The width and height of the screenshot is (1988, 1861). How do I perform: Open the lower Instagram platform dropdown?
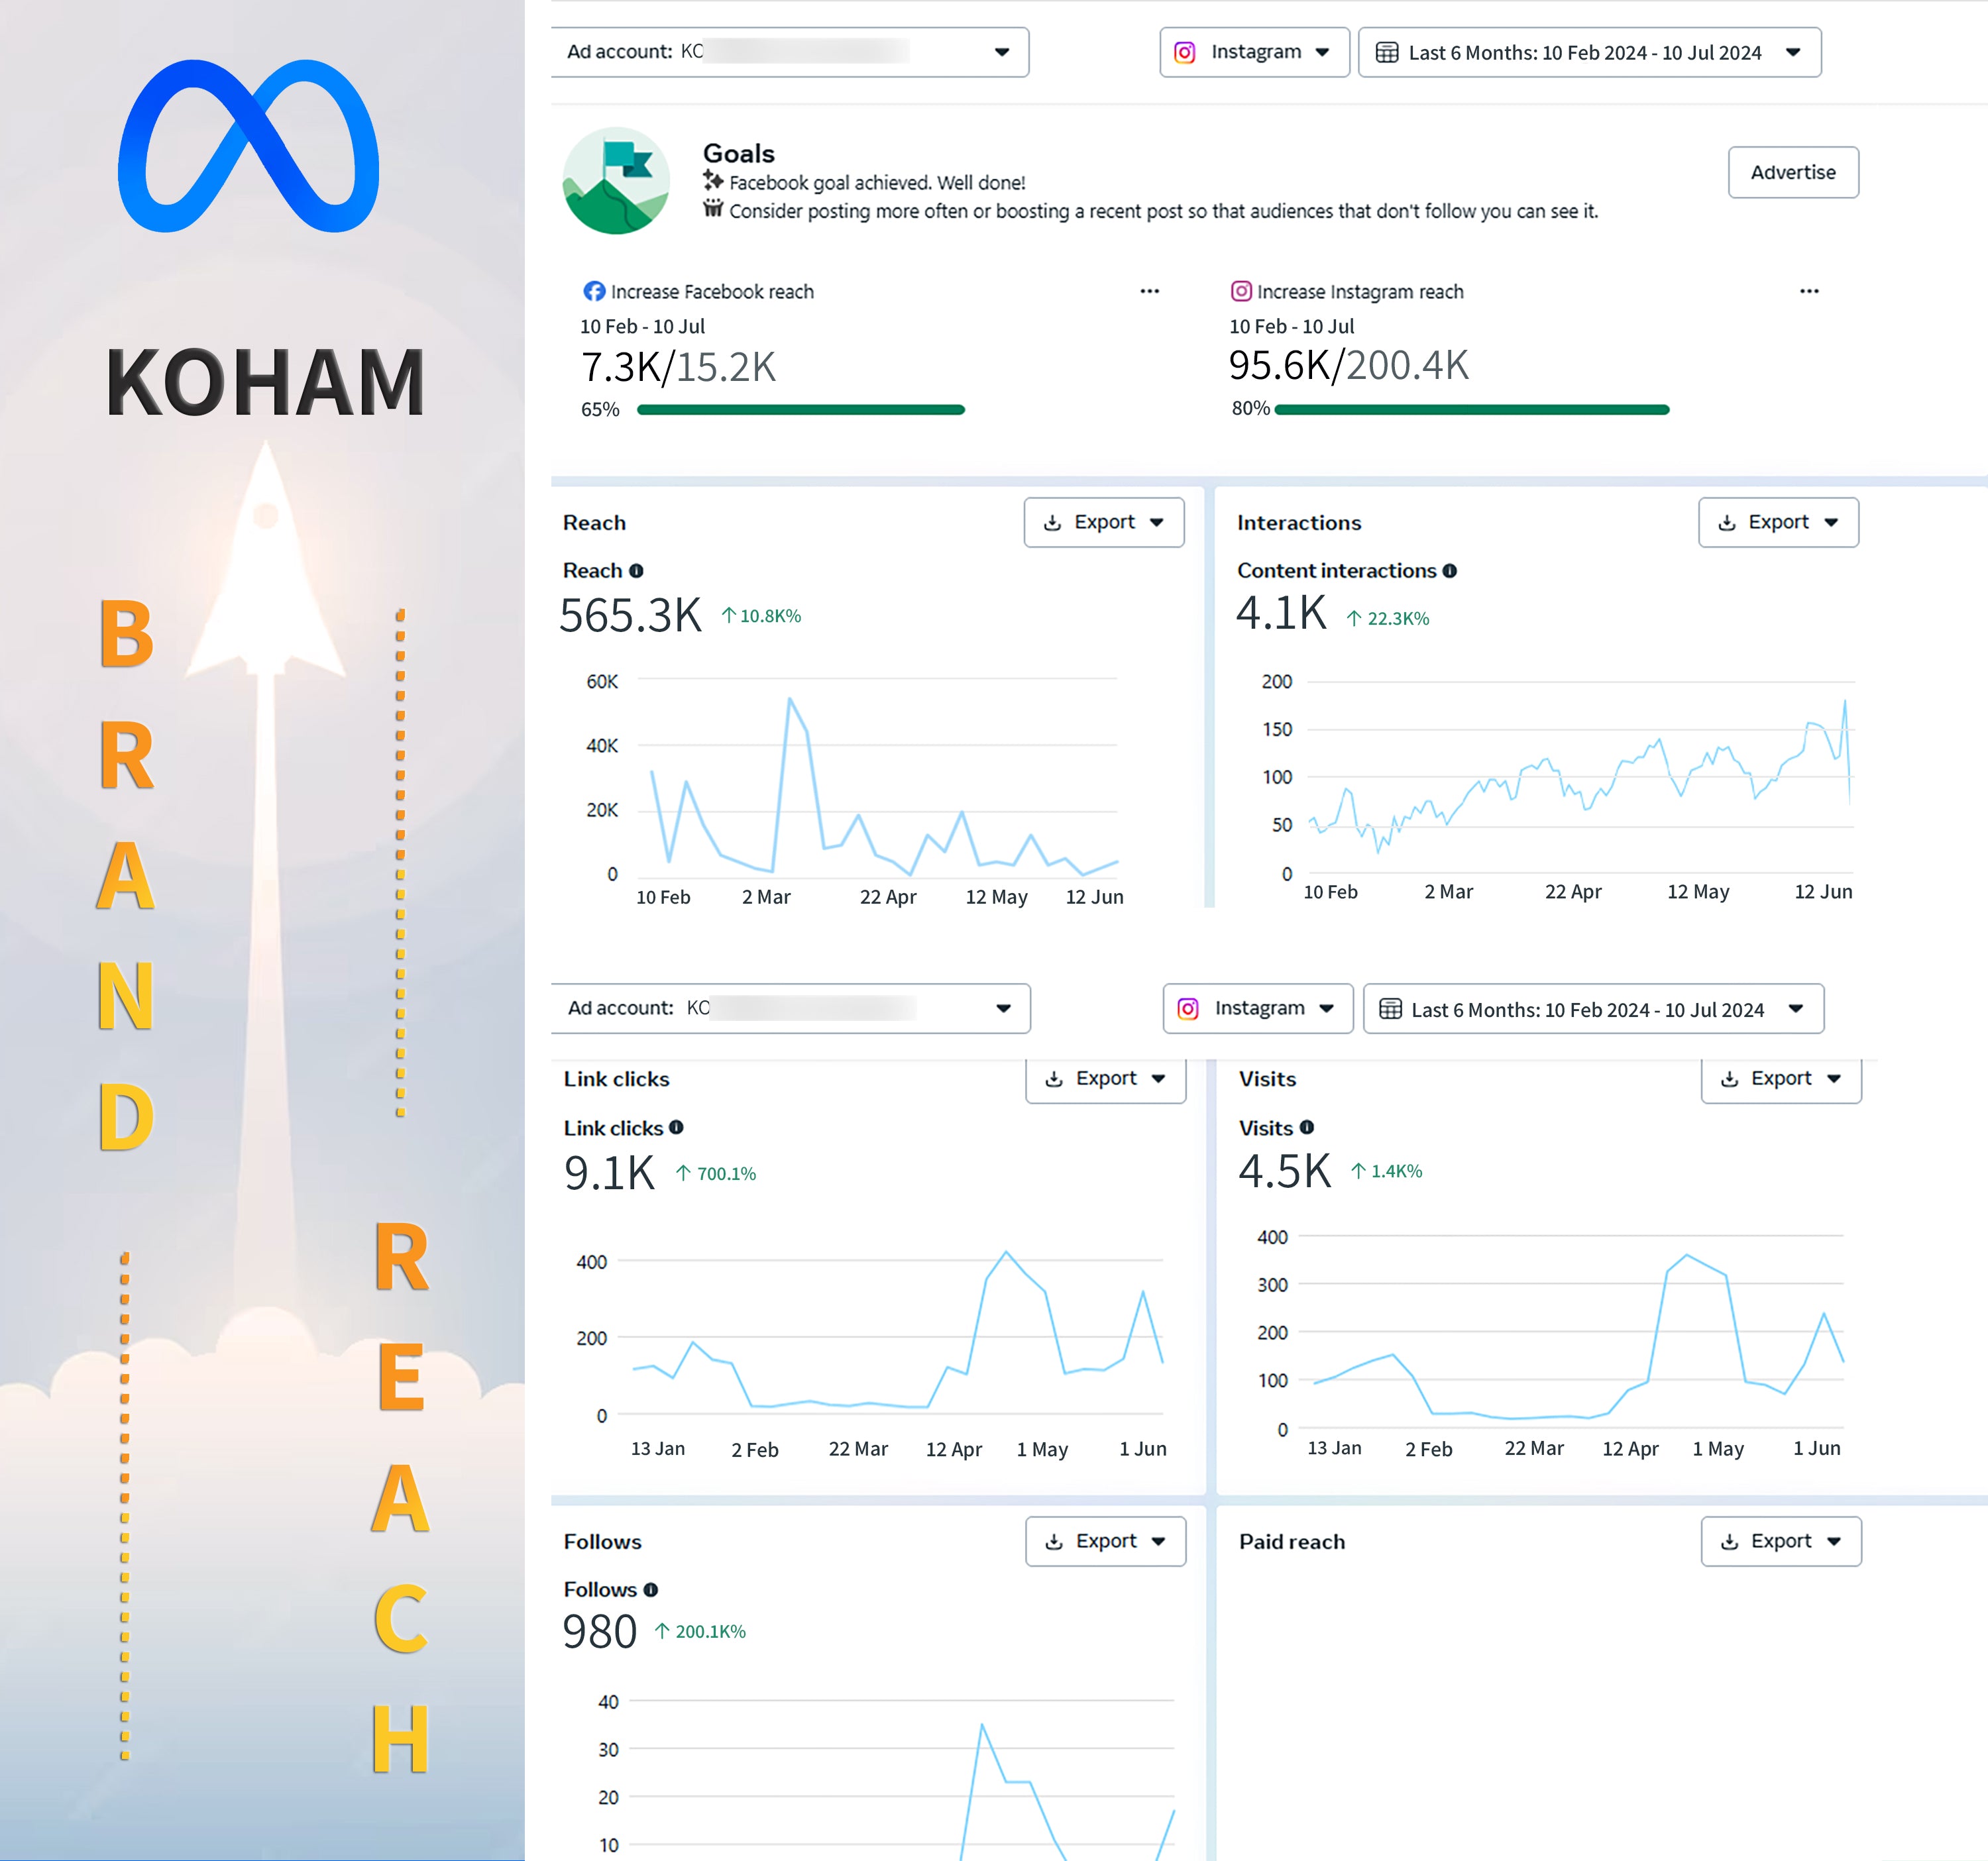(1257, 1008)
